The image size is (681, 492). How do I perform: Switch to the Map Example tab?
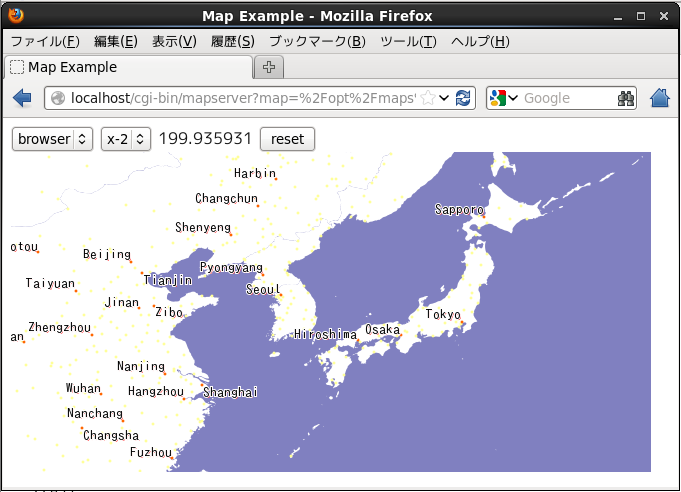tap(128, 67)
